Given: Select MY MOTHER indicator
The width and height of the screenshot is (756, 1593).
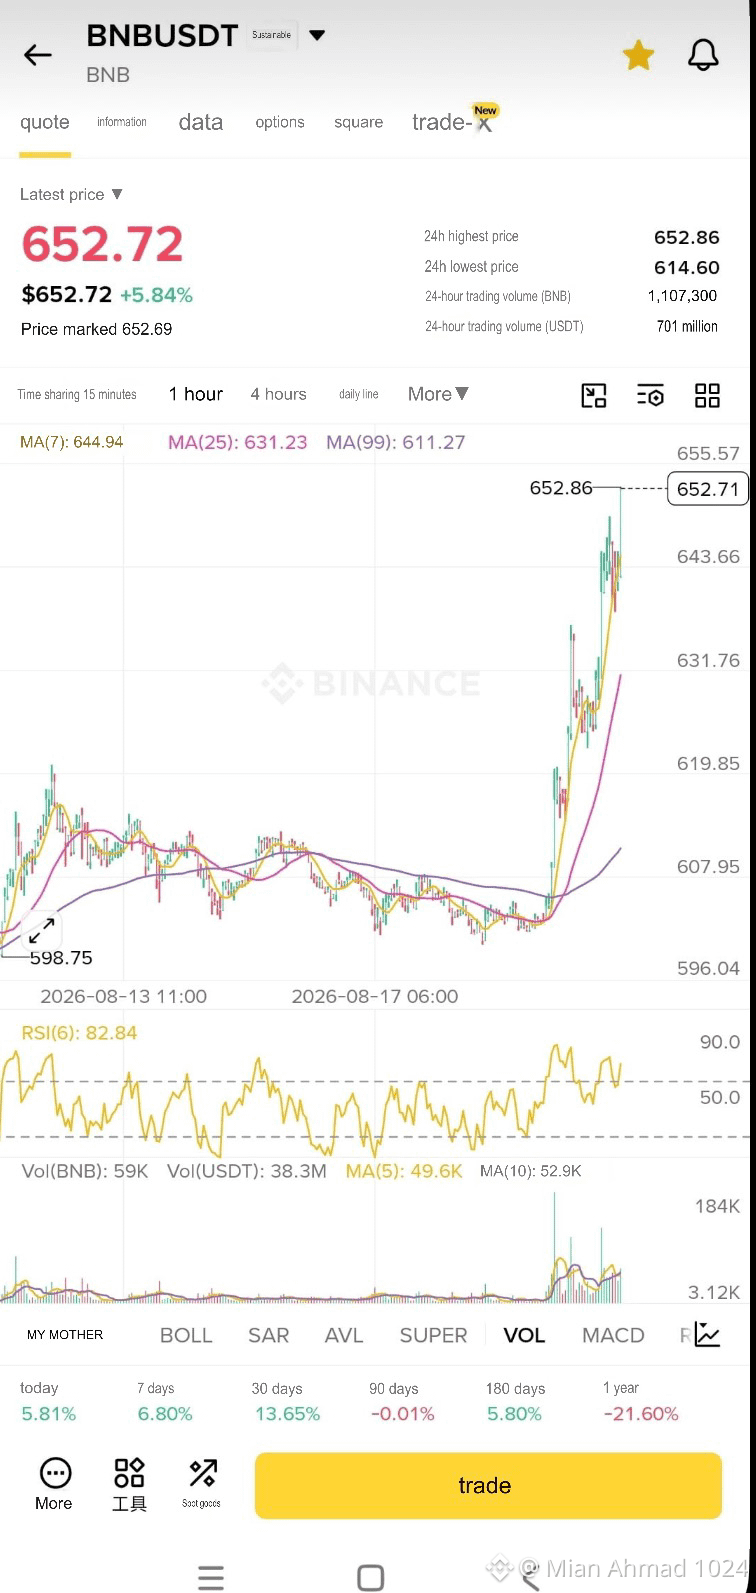Looking at the screenshot, I should click(x=65, y=1334).
